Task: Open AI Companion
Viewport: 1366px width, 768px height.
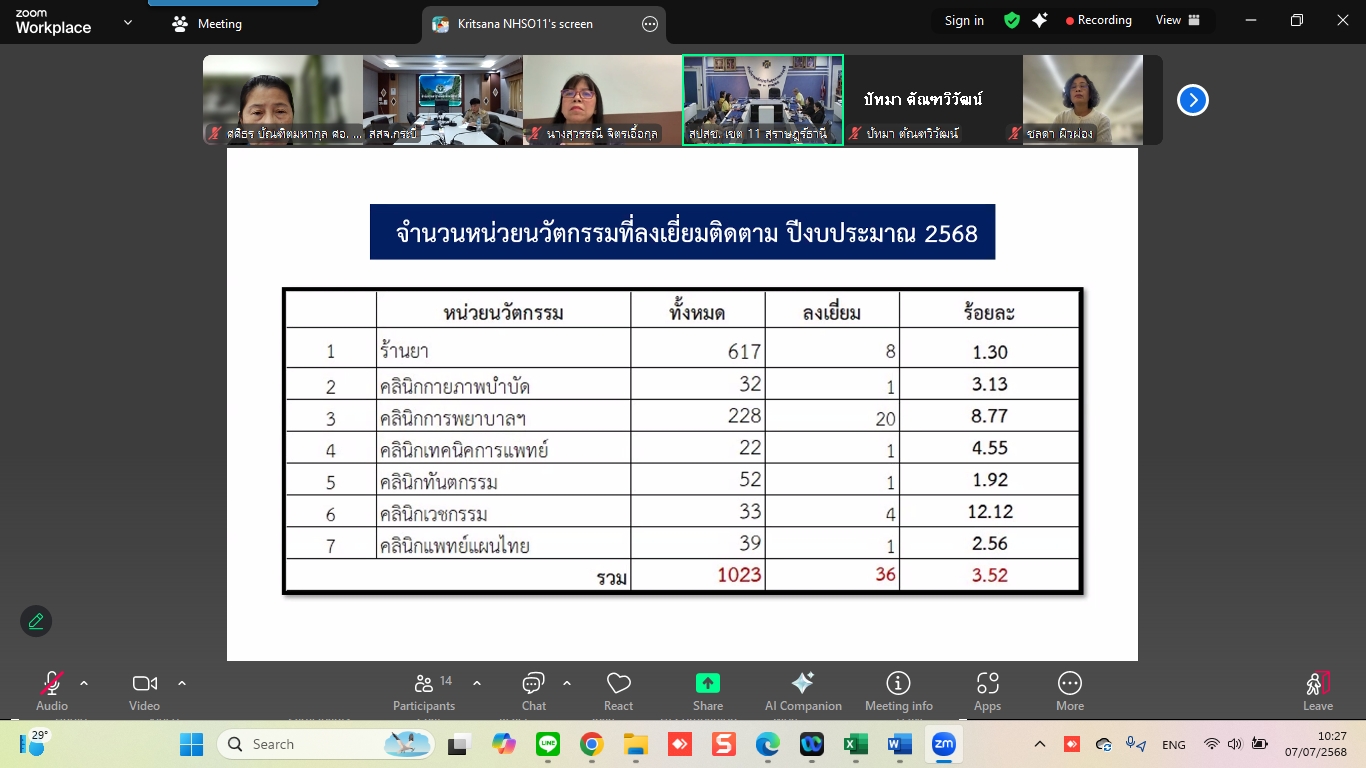Action: (803, 691)
